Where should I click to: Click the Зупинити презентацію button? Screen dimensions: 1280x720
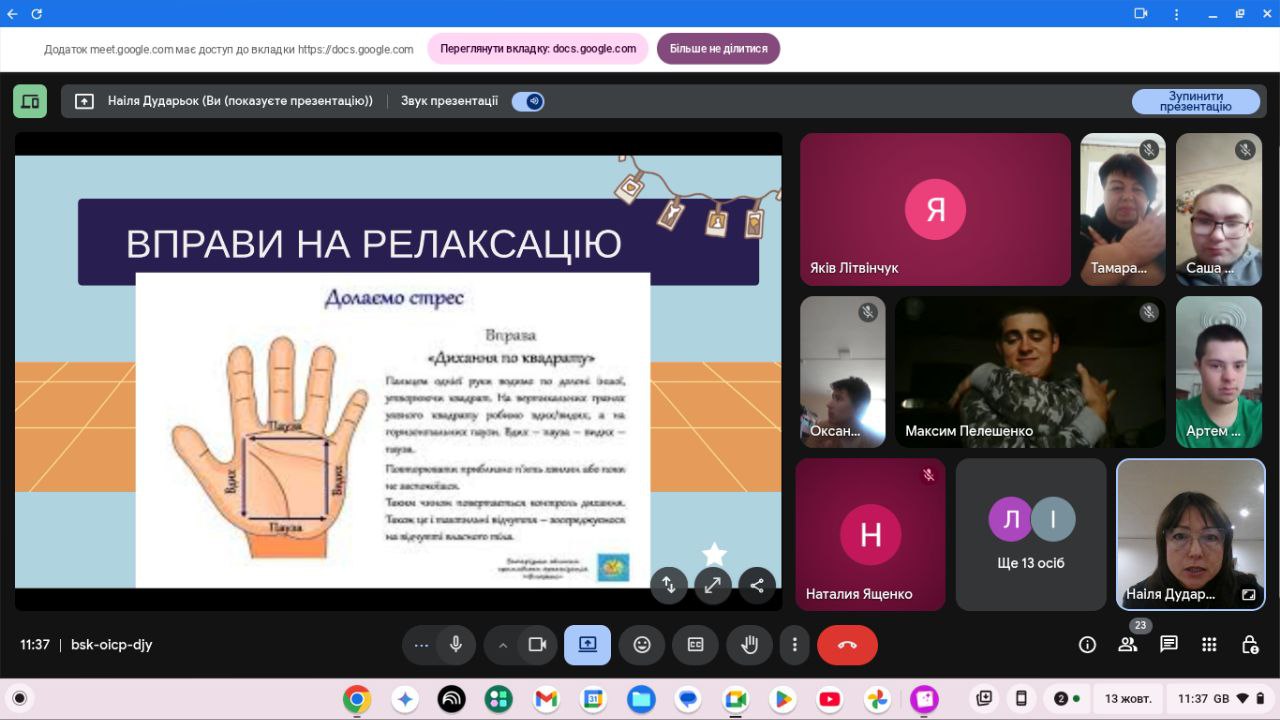point(1196,101)
